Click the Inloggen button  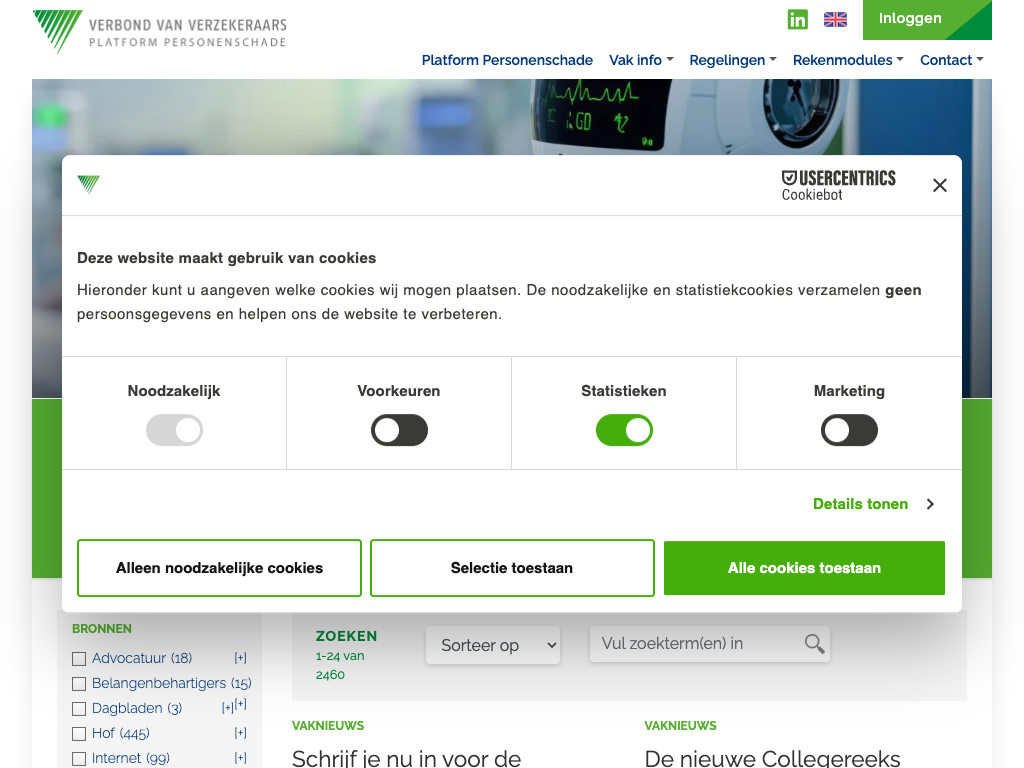coord(927,20)
